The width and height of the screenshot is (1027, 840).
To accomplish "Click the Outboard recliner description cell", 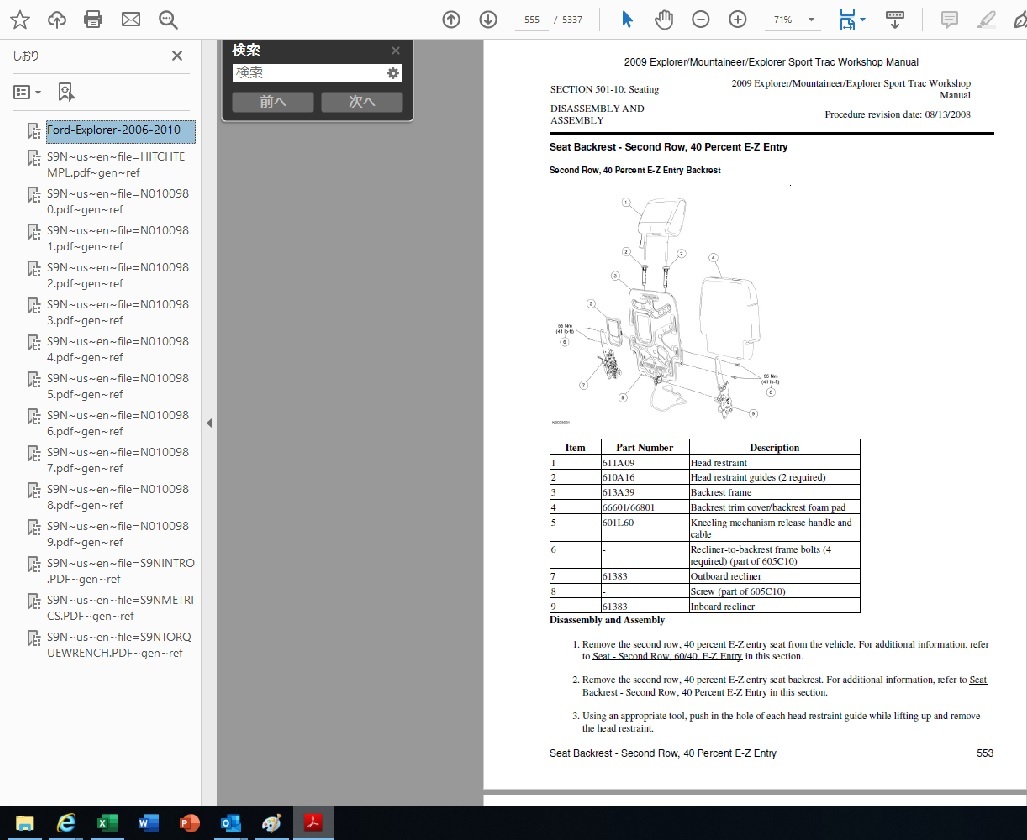I will (774, 577).
